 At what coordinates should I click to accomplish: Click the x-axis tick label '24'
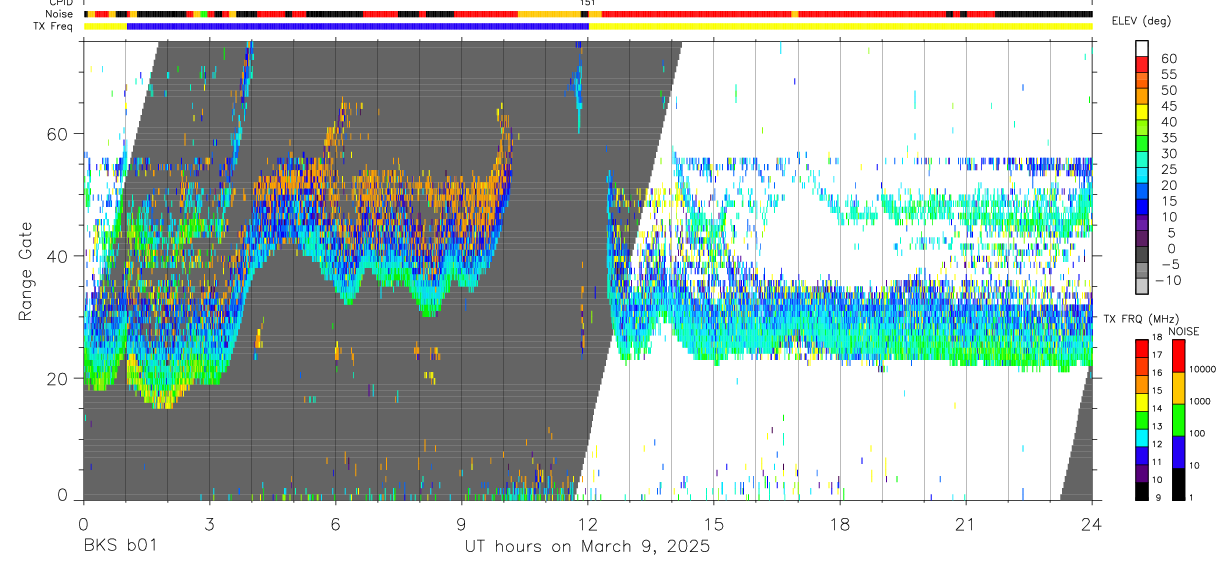[1091, 523]
